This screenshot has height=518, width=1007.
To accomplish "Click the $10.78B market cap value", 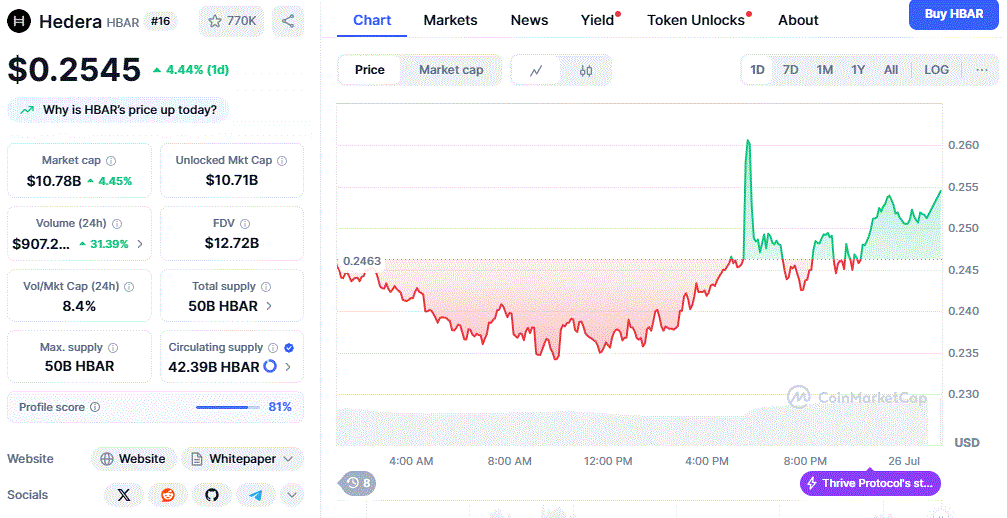I will click(x=54, y=181).
